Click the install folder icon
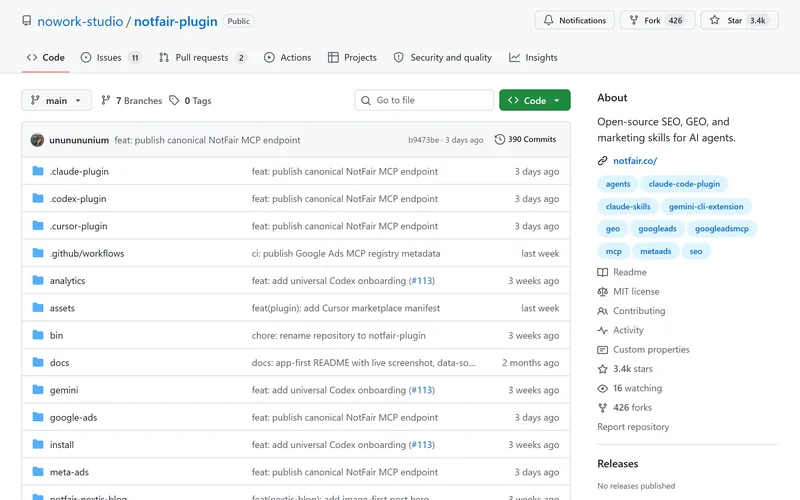The width and height of the screenshot is (800, 500). [38, 444]
